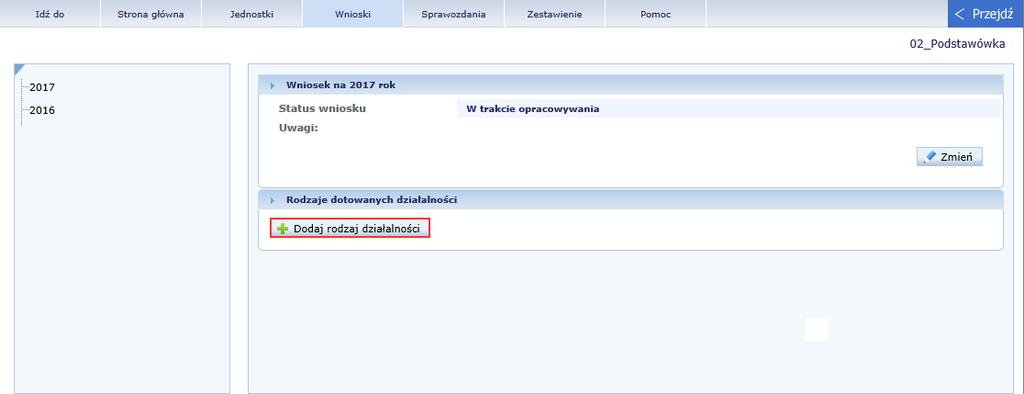Click the Przejdź button
Viewport: 1024px width, 394px height.
click(x=985, y=14)
